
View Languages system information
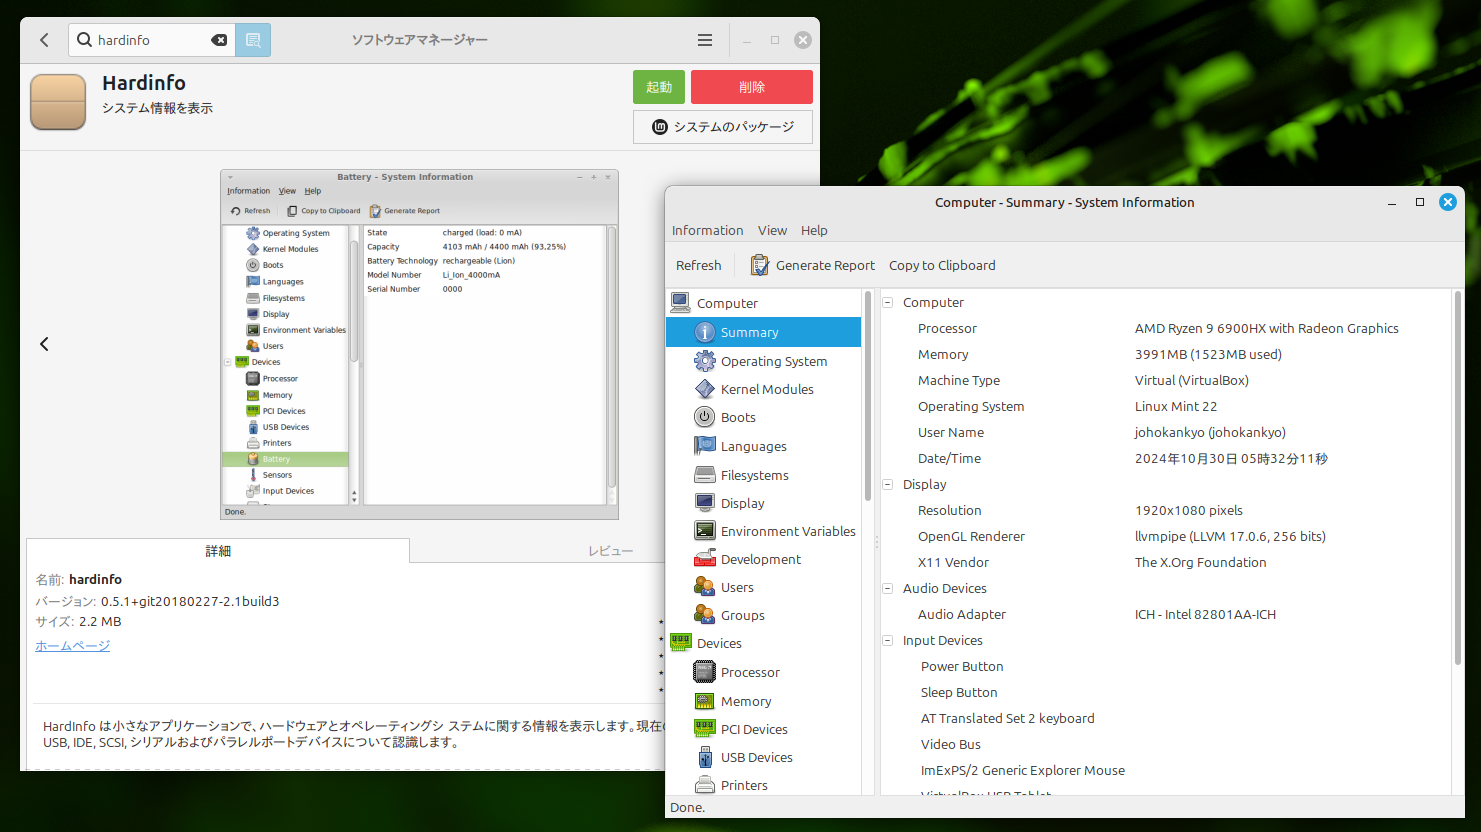(x=753, y=446)
